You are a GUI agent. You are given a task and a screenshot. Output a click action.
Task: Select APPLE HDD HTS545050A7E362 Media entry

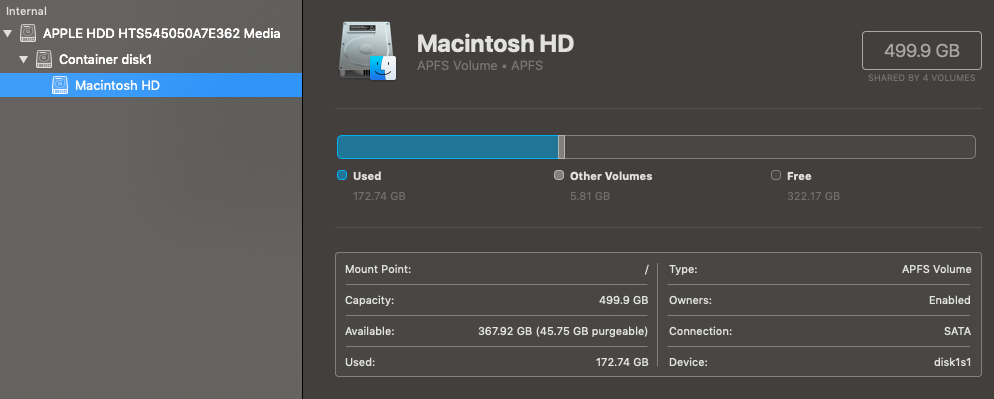[x=151, y=33]
